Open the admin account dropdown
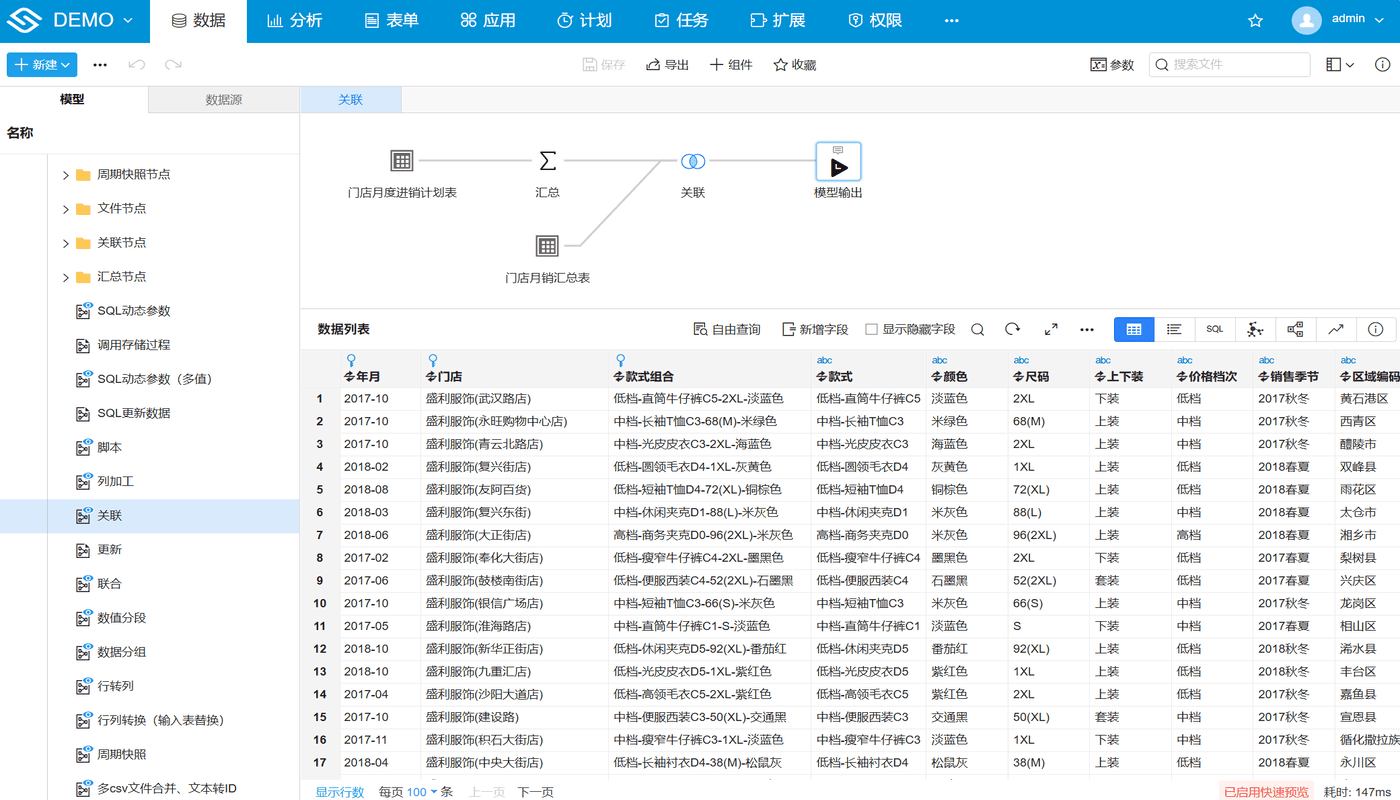 point(1349,19)
